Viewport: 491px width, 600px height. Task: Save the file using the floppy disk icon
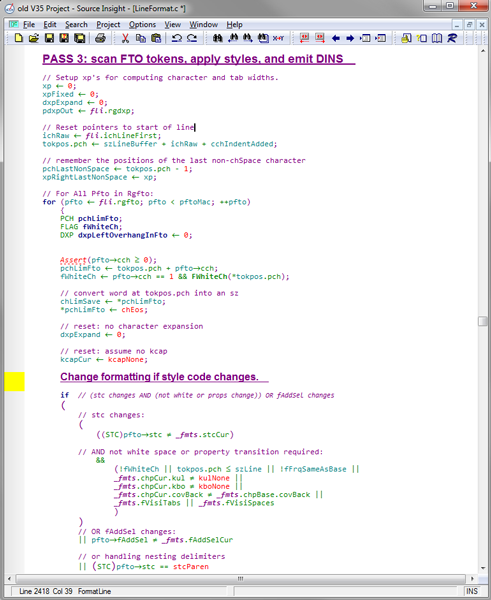tap(49, 38)
